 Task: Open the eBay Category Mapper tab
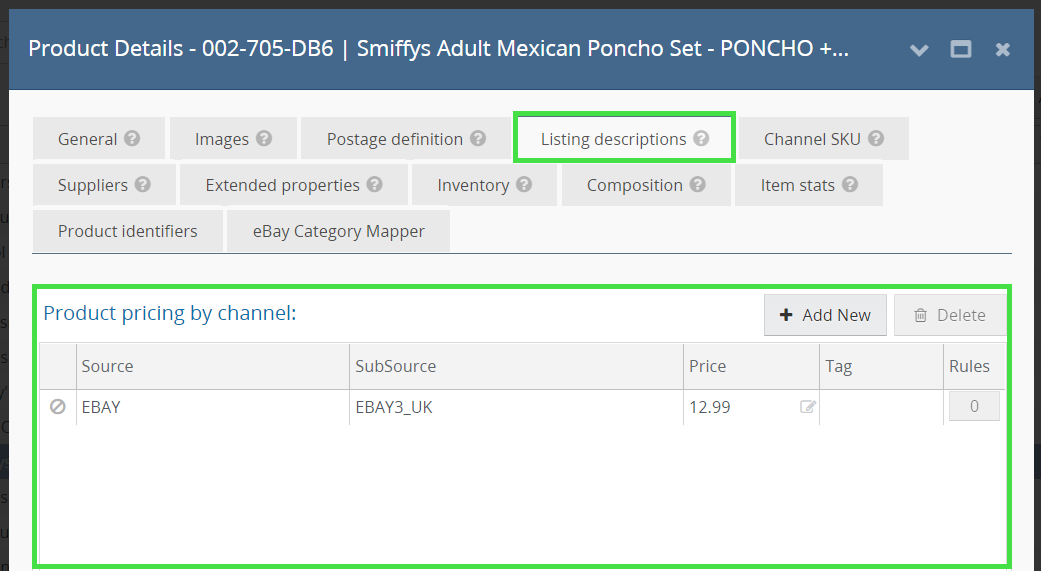coord(338,231)
